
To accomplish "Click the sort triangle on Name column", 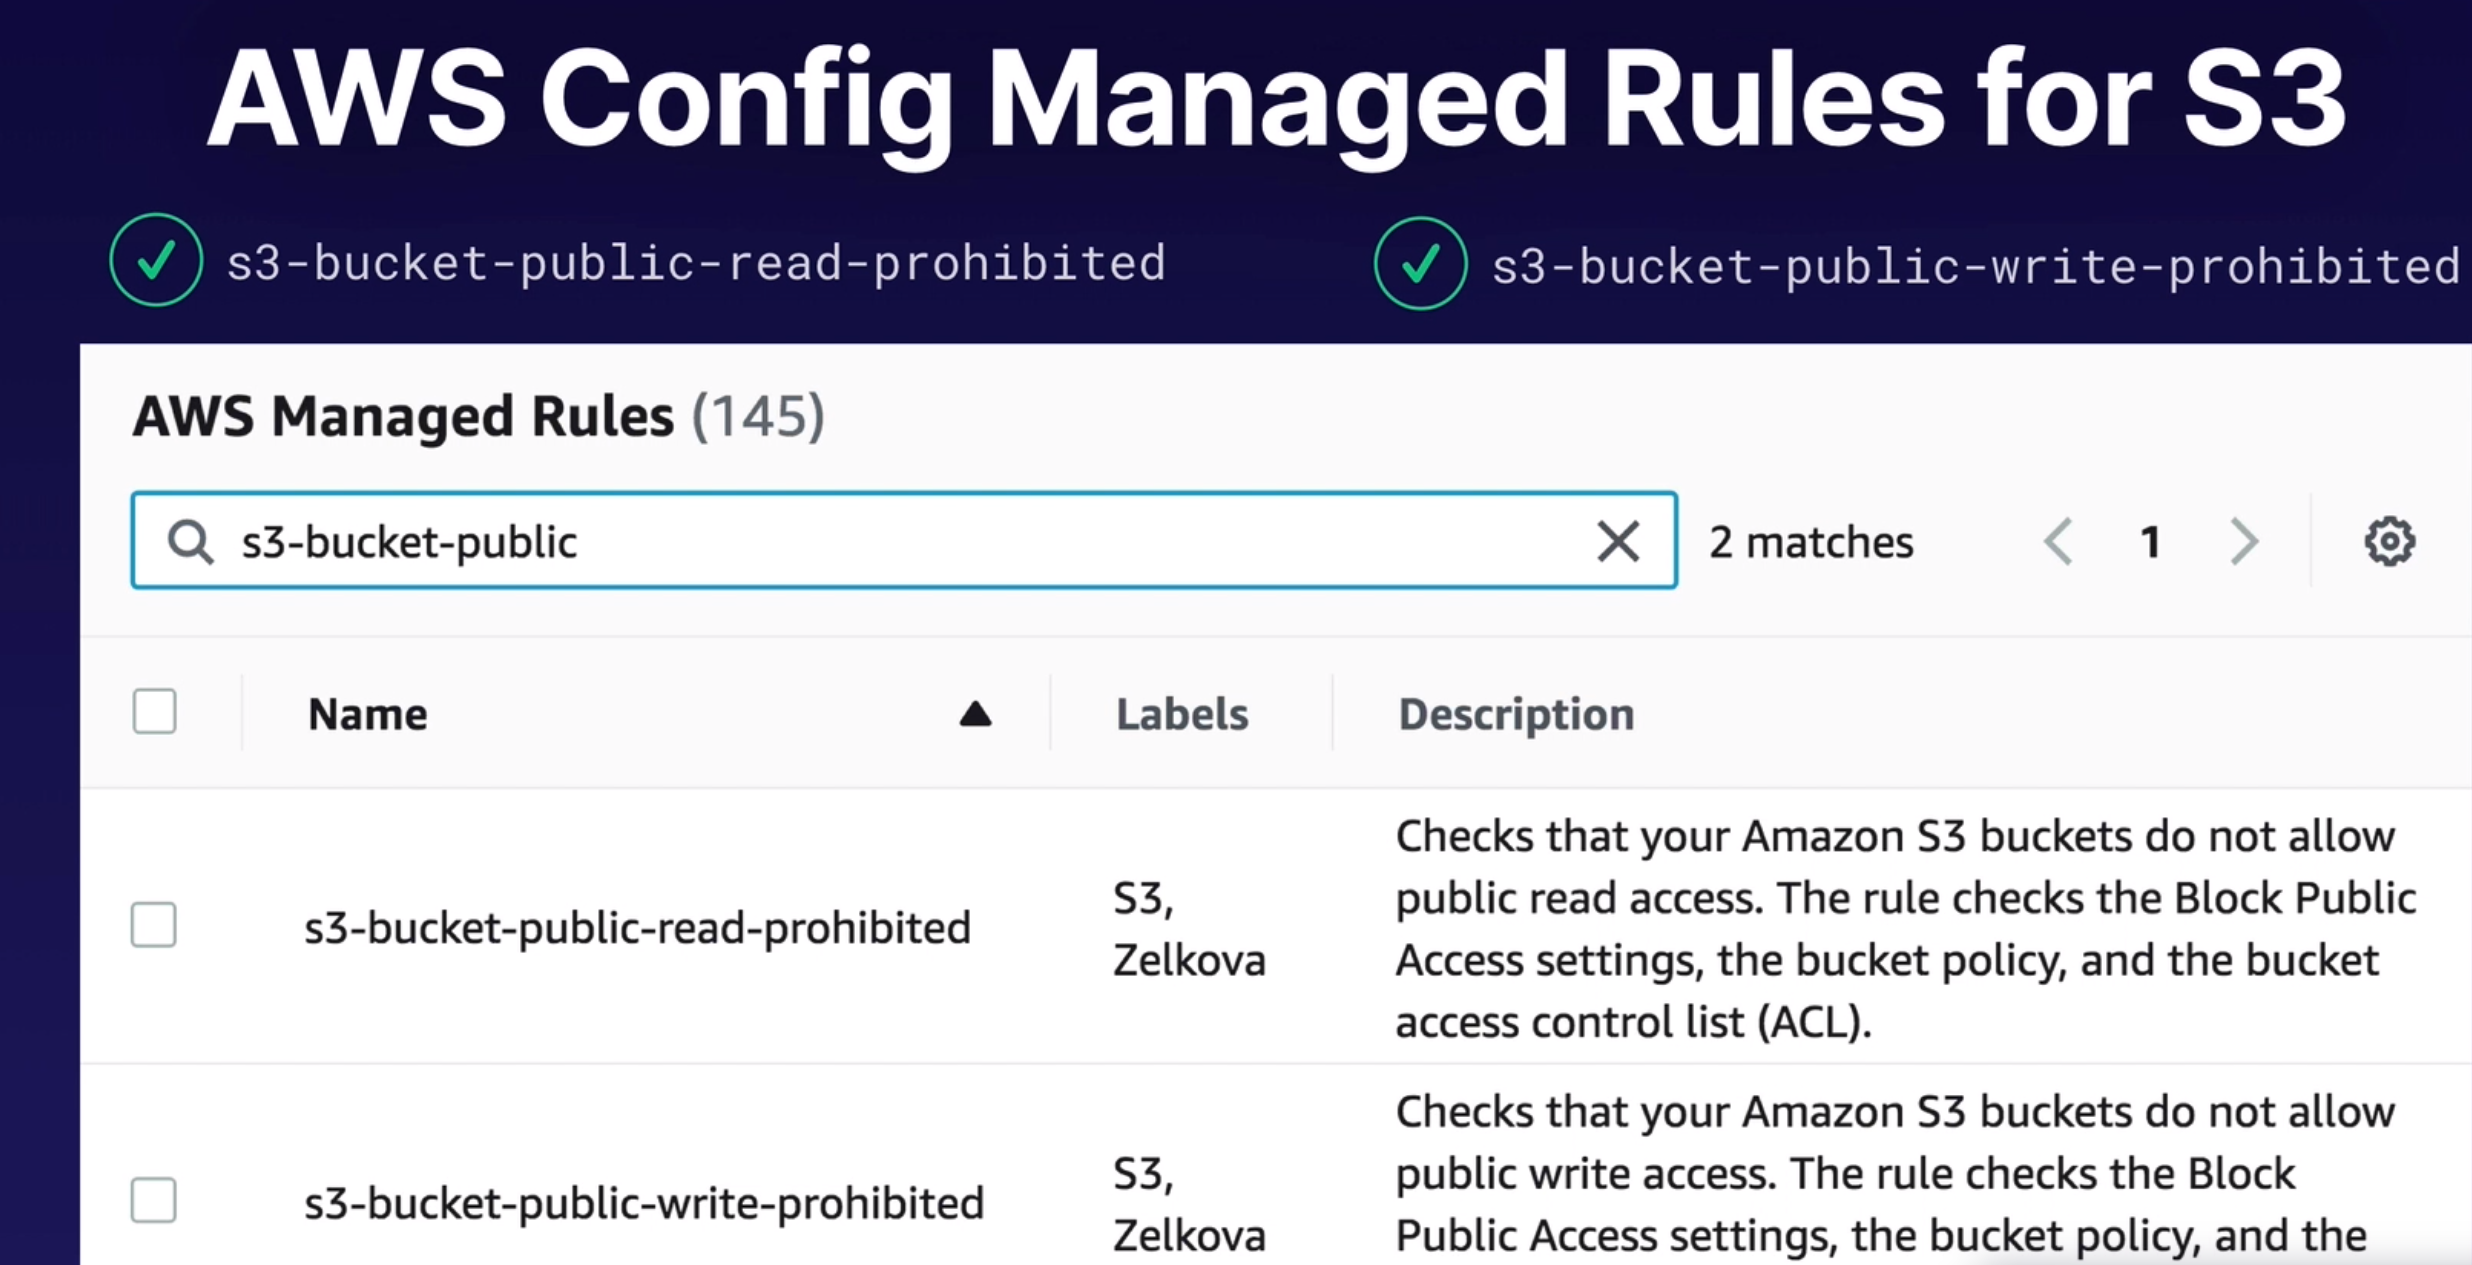I will coord(975,714).
